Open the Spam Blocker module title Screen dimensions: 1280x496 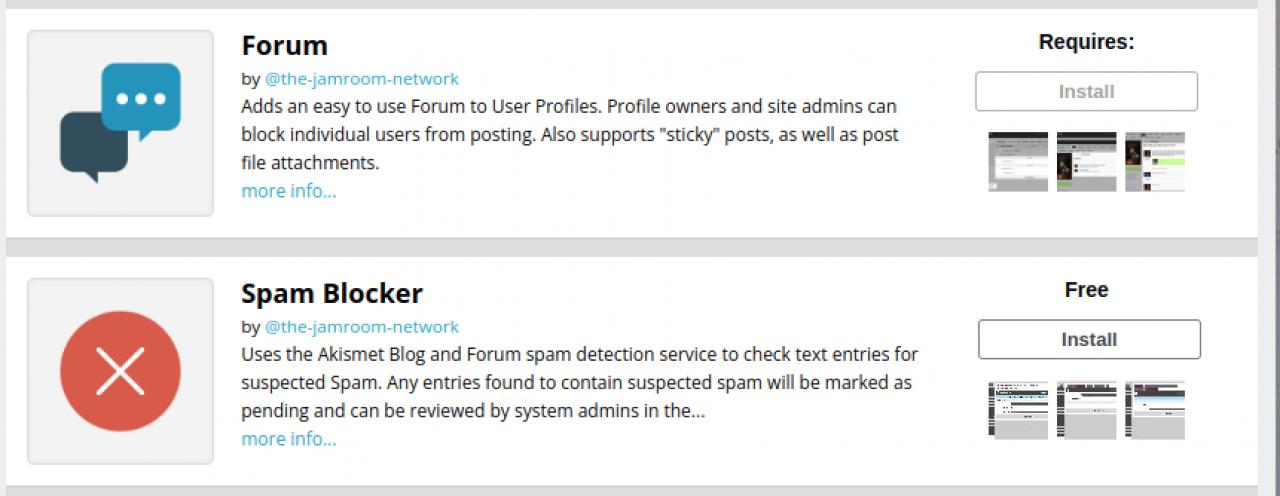coord(331,294)
